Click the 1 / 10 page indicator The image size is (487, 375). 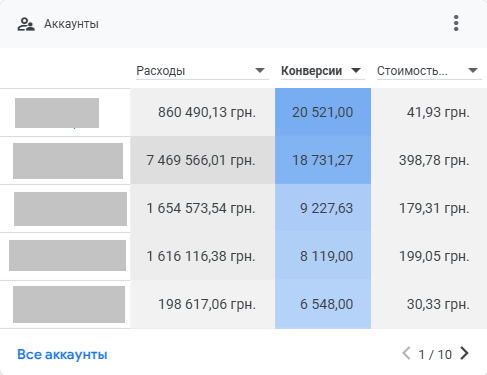pos(435,354)
